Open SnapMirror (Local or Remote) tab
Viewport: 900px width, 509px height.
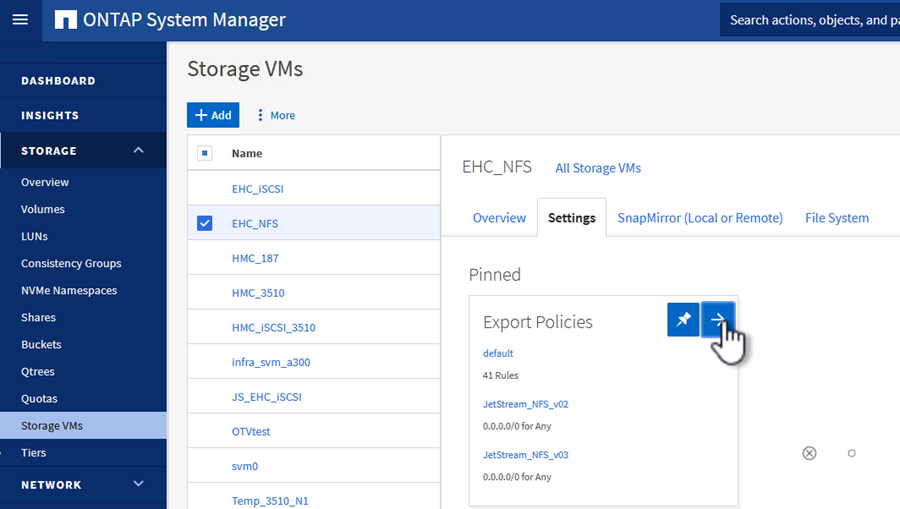[699, 218]
